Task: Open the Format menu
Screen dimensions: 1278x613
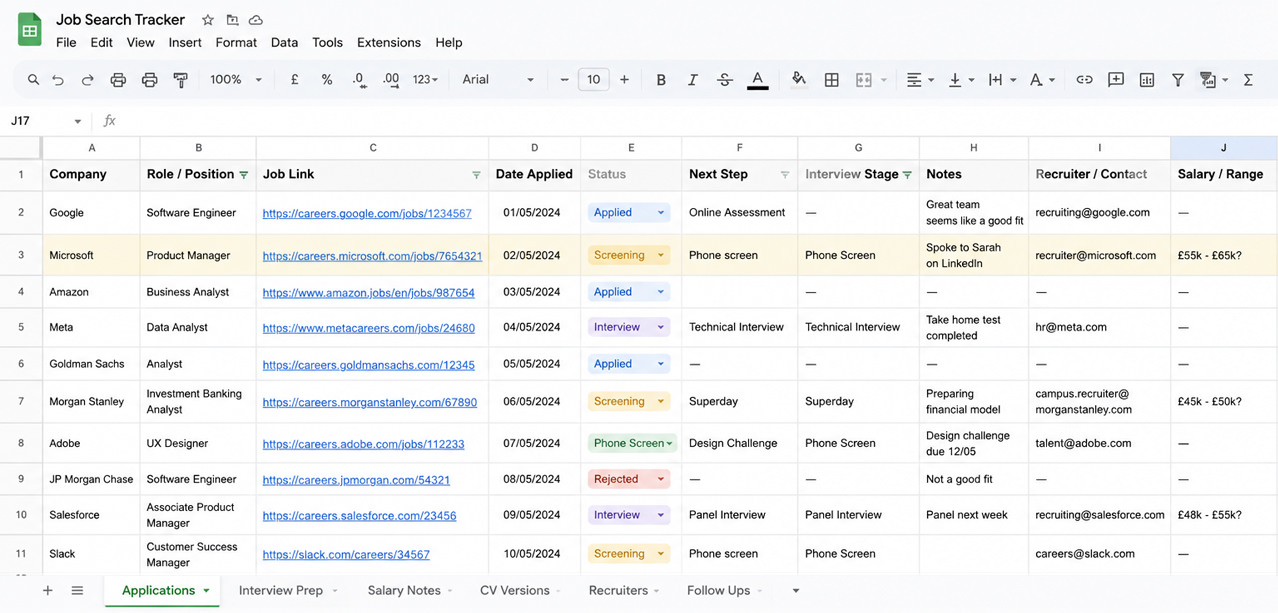Action: tap(236, 43)
